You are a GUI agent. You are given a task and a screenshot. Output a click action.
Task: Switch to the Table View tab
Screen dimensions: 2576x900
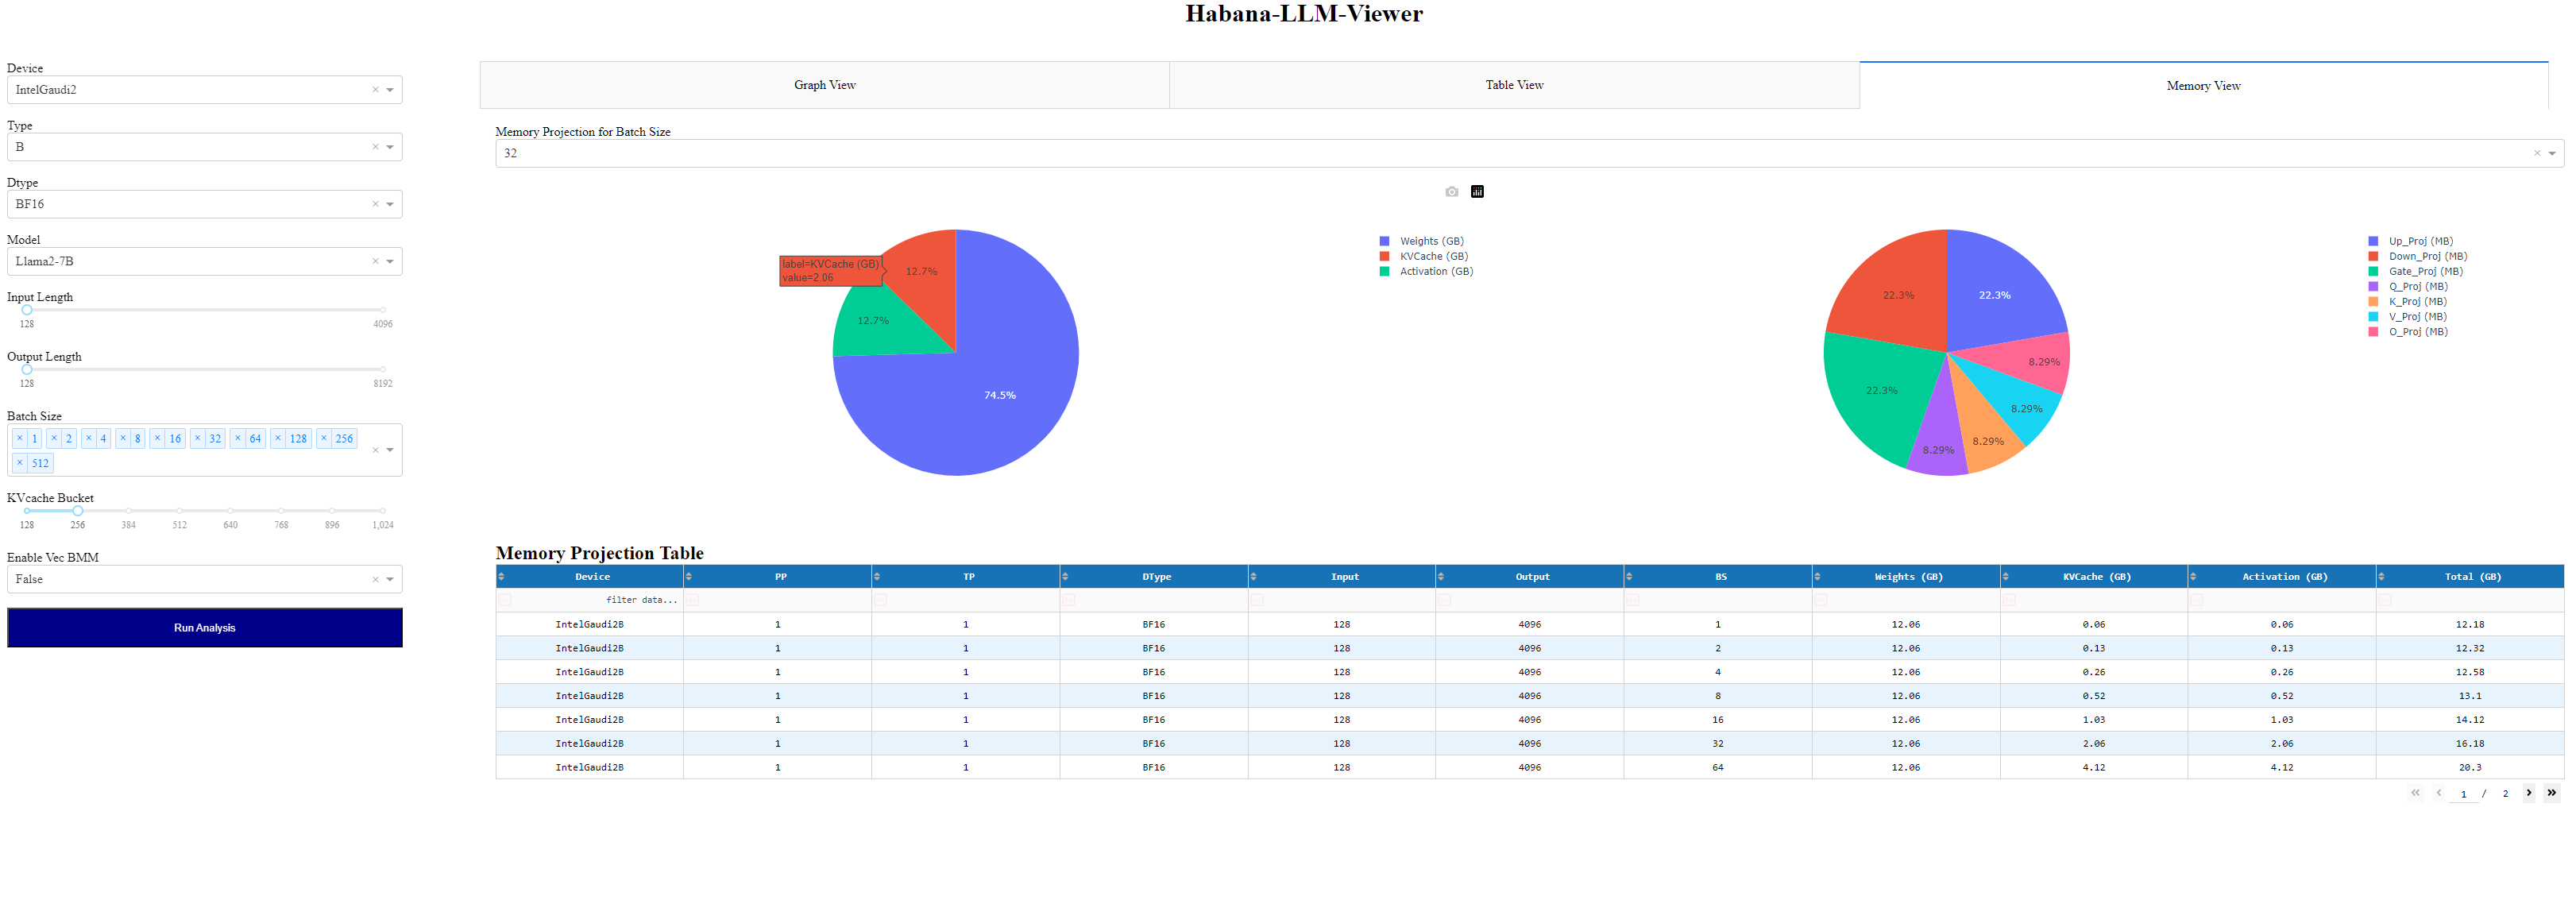(x=1514, y=85)
